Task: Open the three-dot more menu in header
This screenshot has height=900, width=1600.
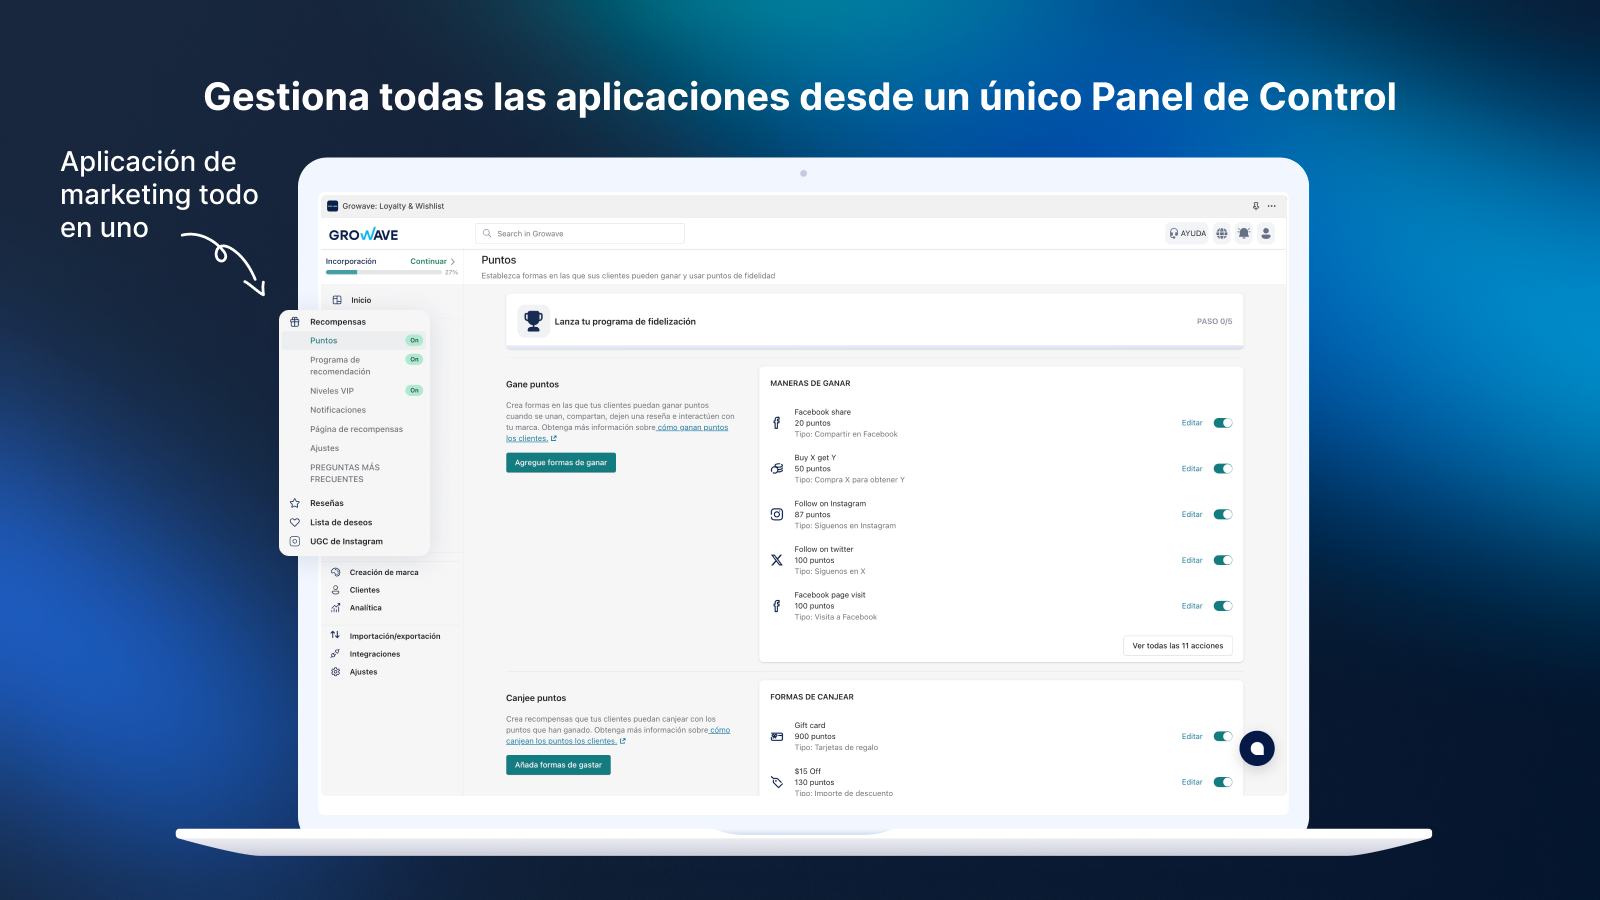Action: (x=1272, y=206)
